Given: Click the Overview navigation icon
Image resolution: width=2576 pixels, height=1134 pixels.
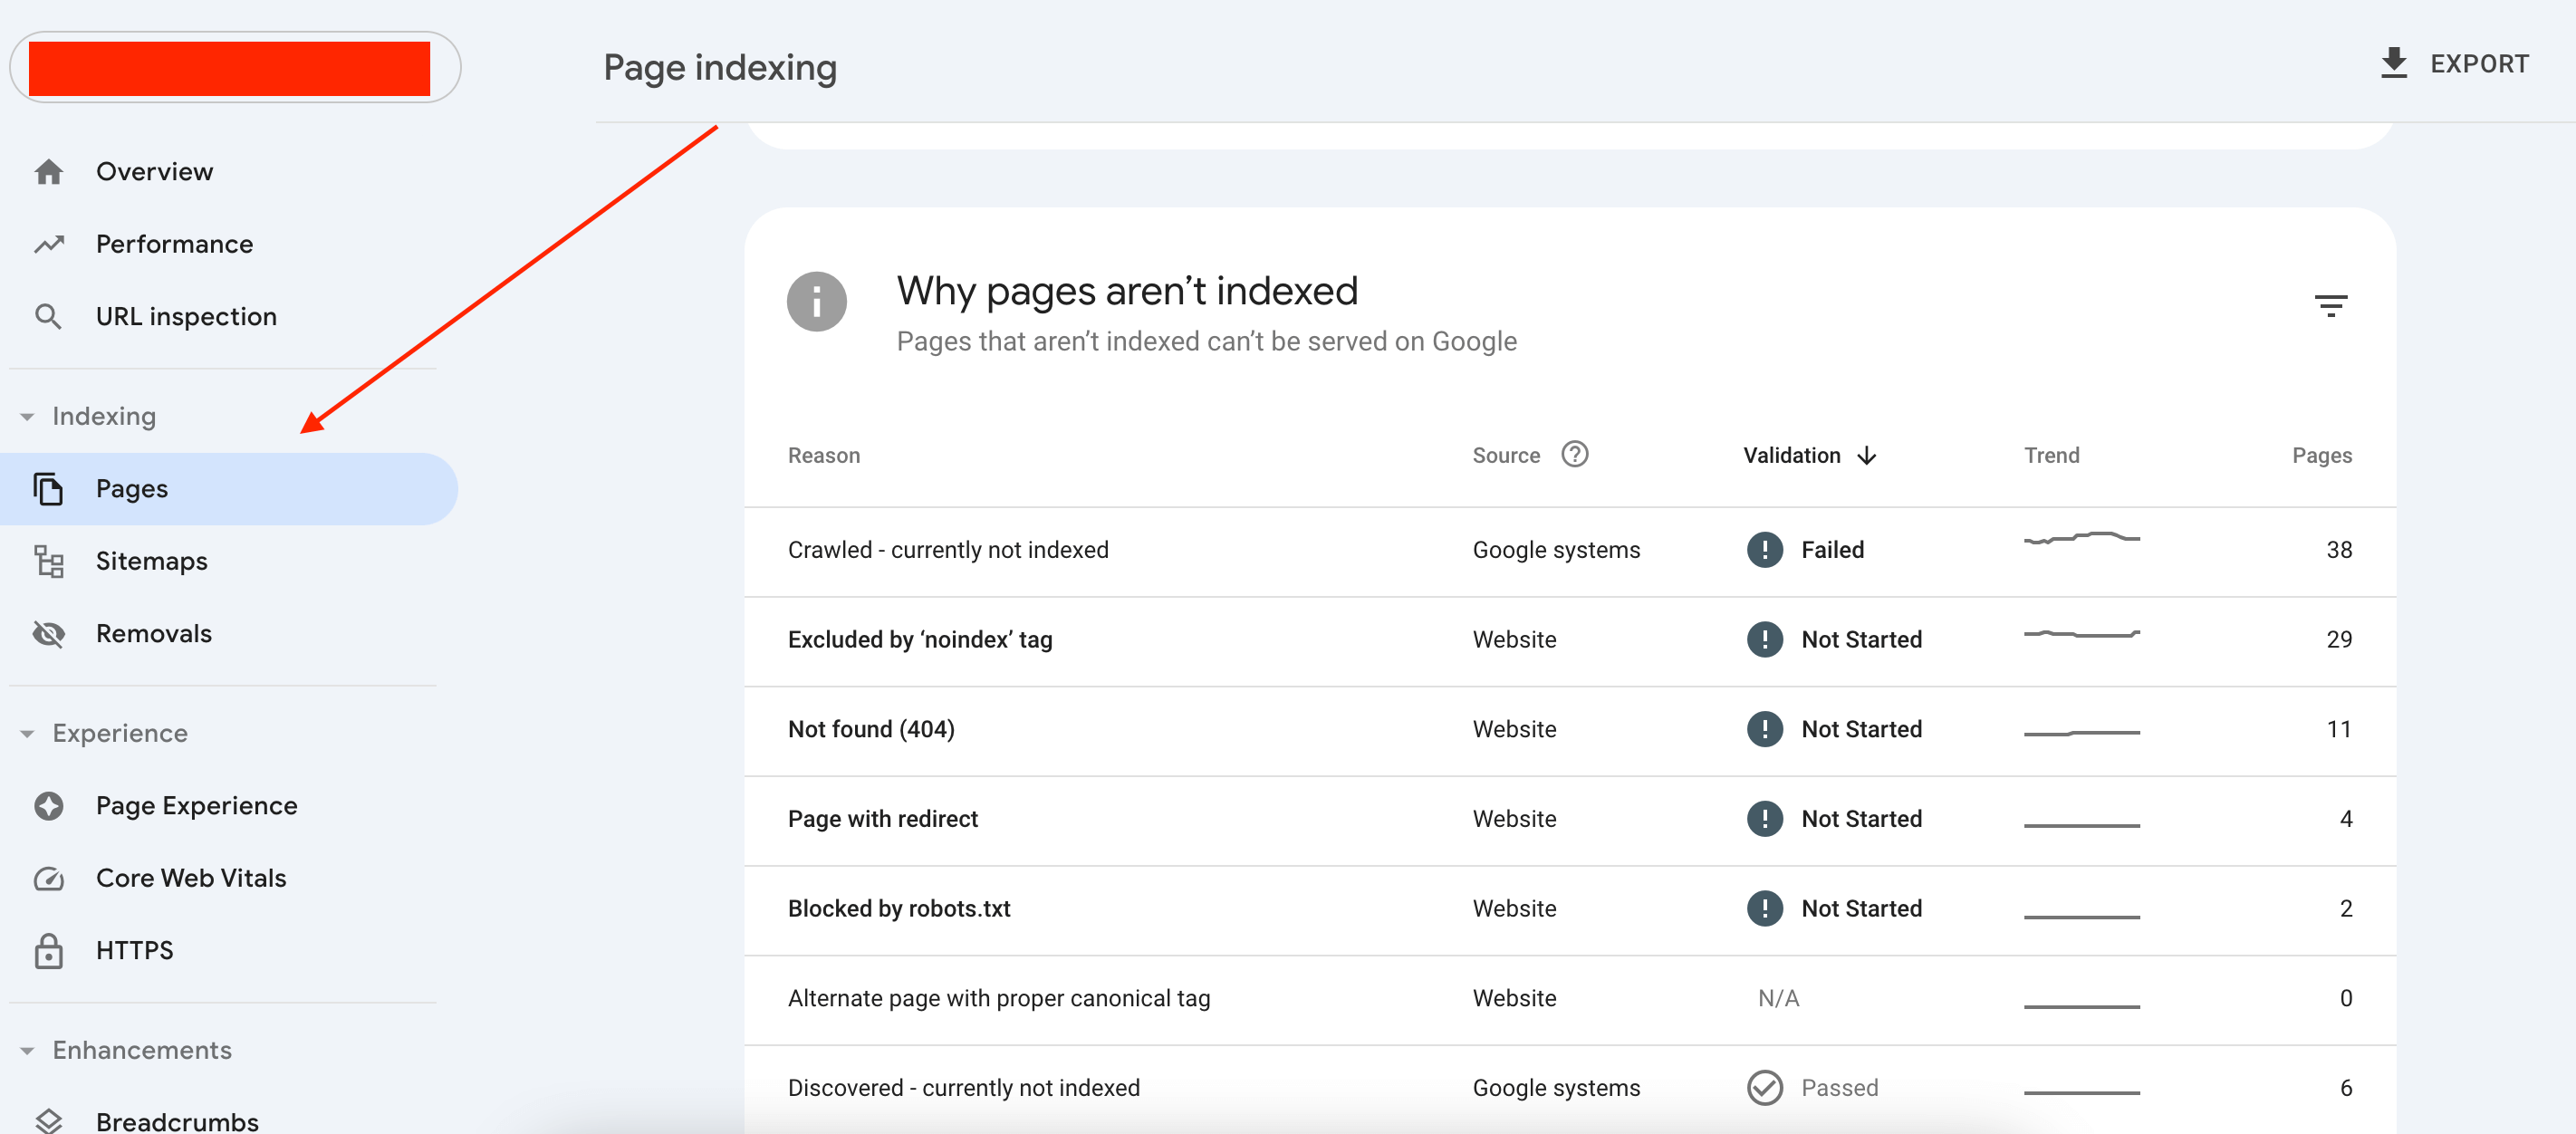Looking at the screenshot, I should 49,169.
